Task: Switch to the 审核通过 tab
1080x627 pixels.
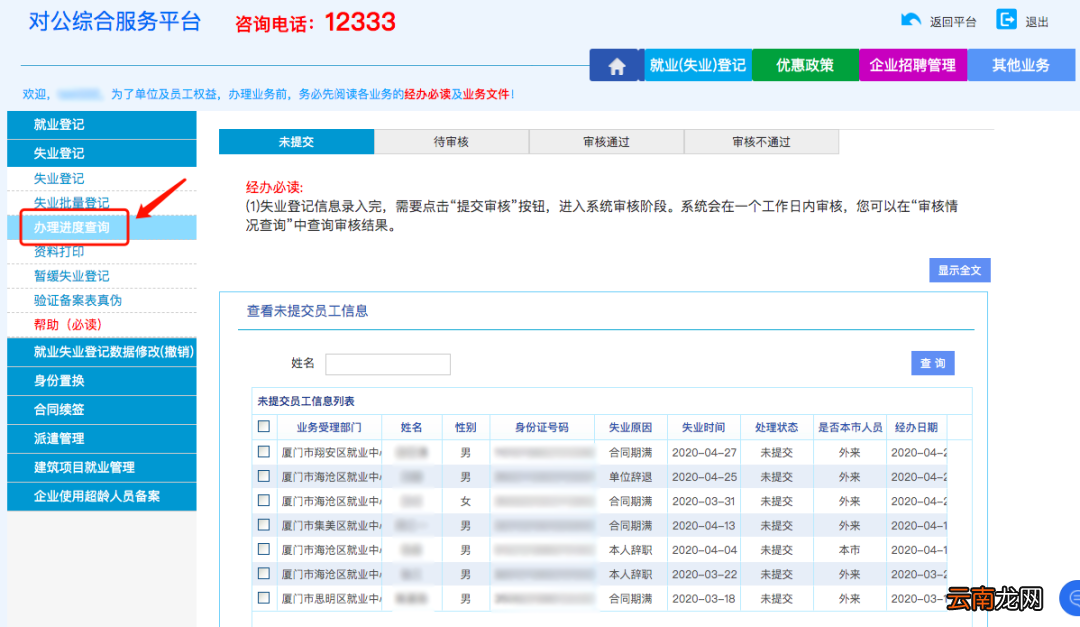Action: coord(606,142)
